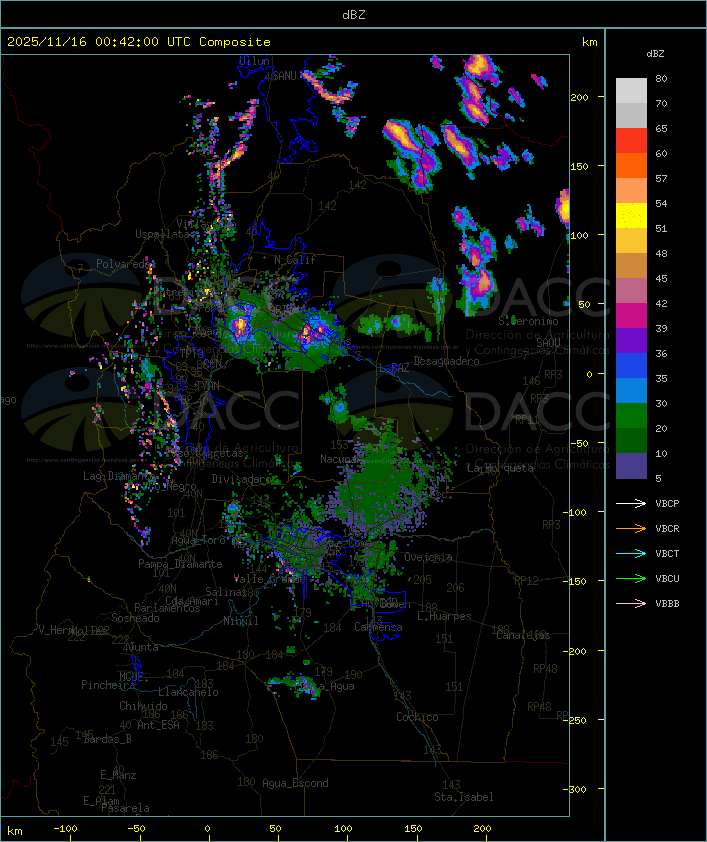Screen dimensions: 707x842
Task: Click the VBCT legend label
Action: coord(667,554)
